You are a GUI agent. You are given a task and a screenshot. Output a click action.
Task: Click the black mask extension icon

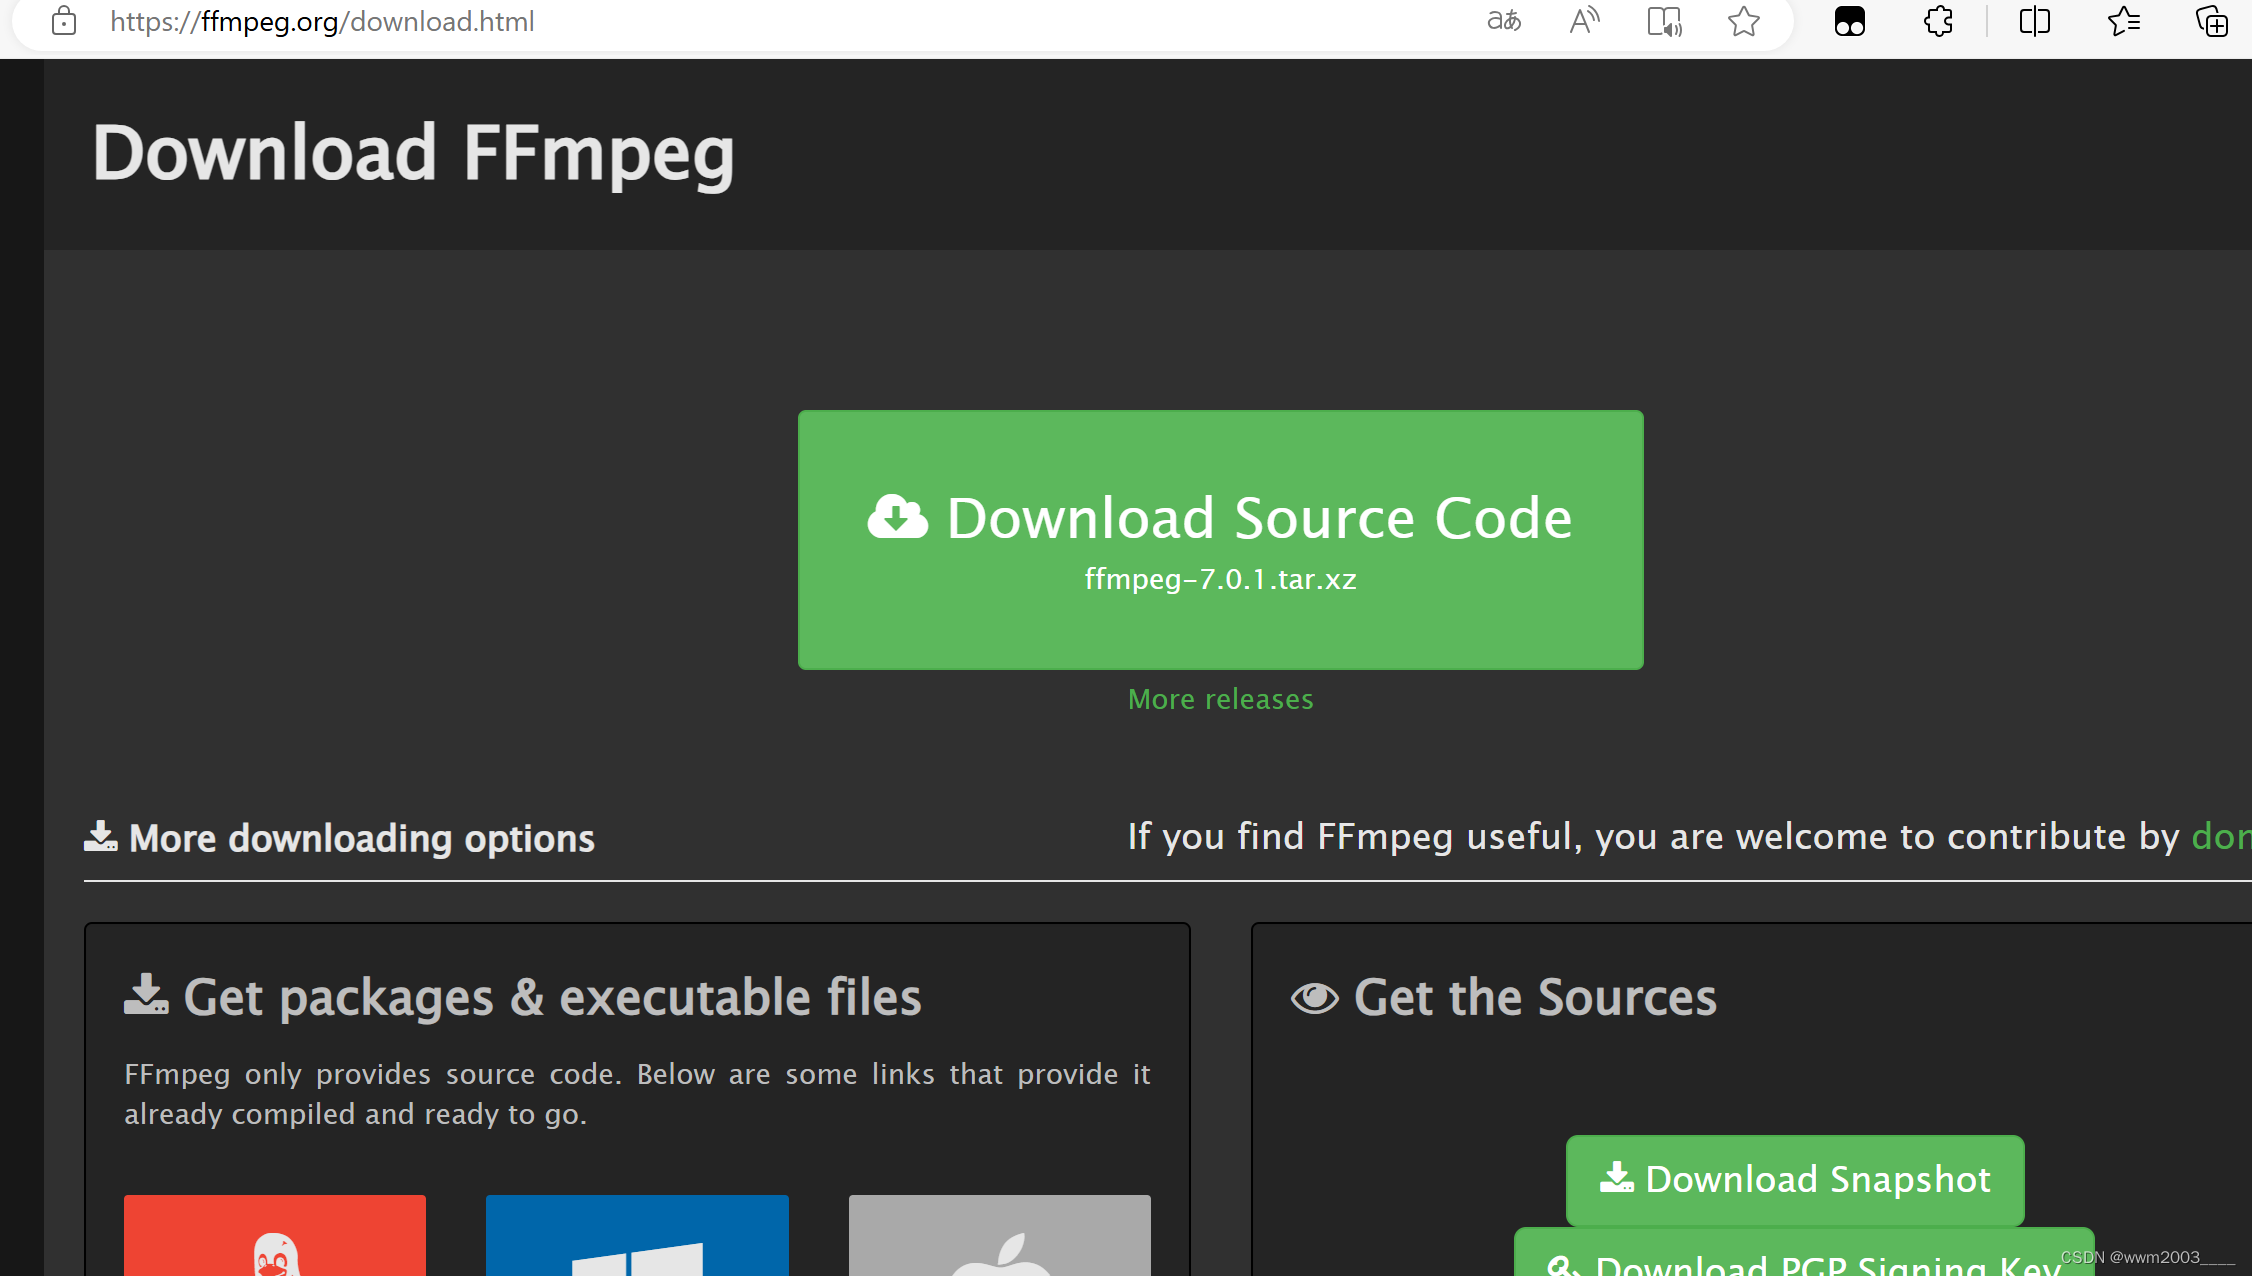pyautogui.click(x=1849, y=21)
